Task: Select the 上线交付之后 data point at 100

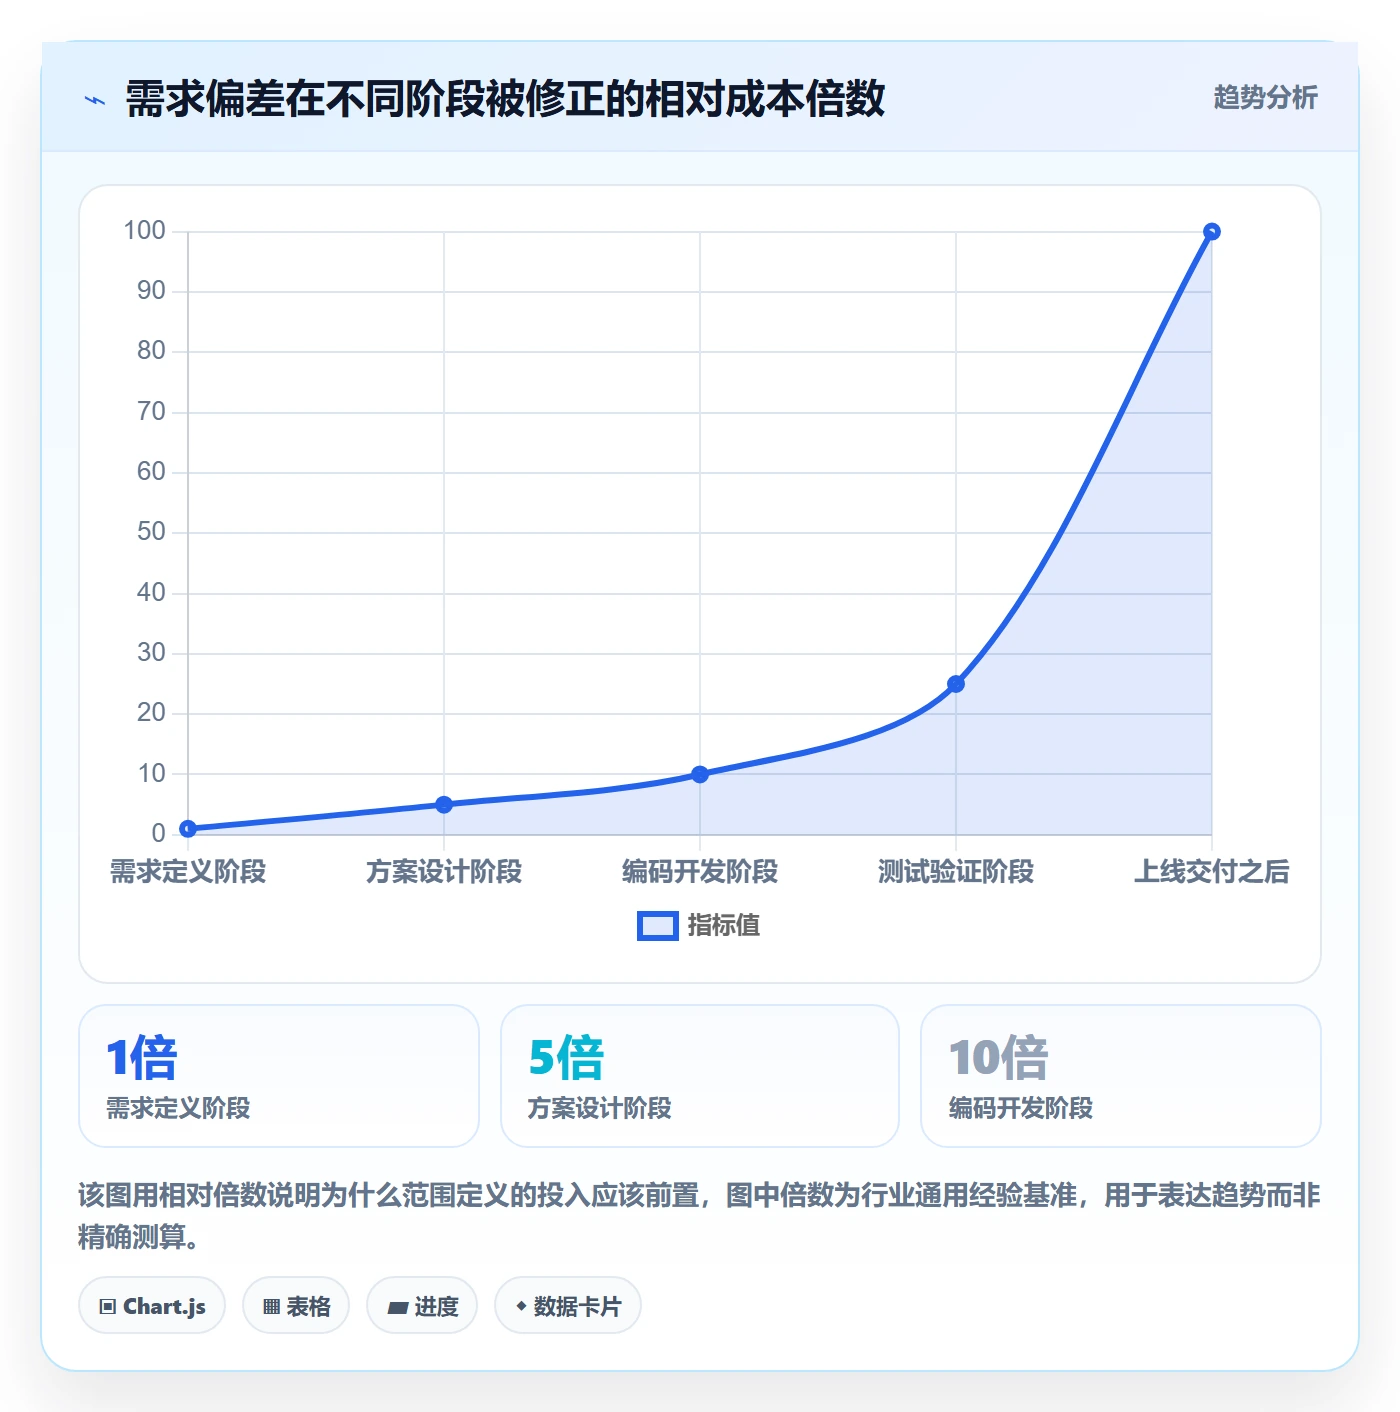Action: 1212,232
